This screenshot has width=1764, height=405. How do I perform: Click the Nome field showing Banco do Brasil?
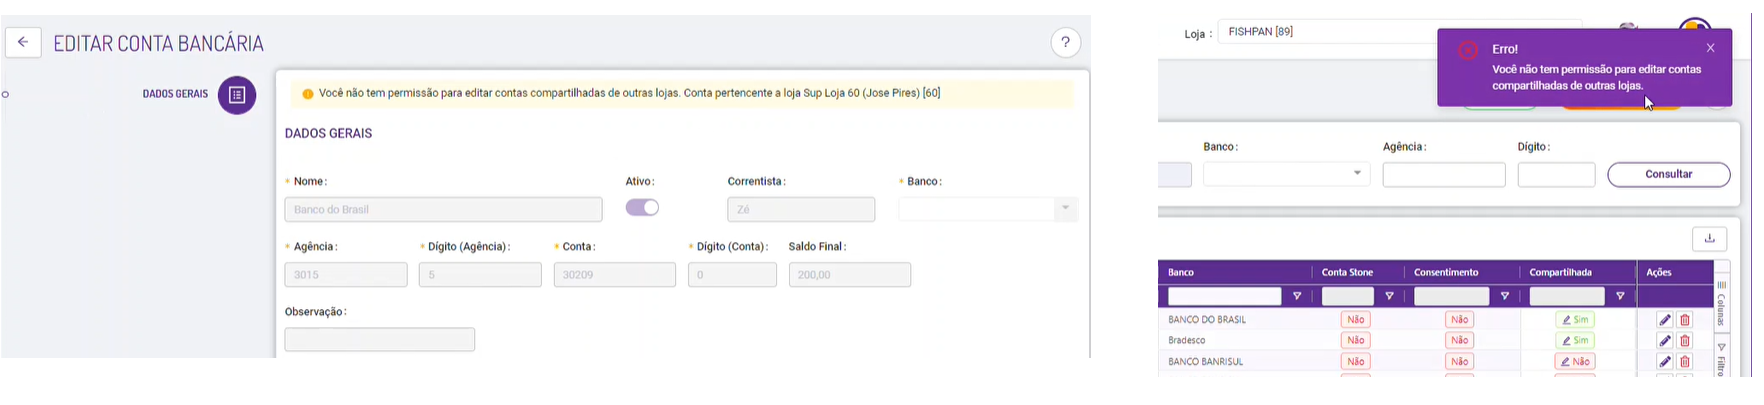[443, 210]
